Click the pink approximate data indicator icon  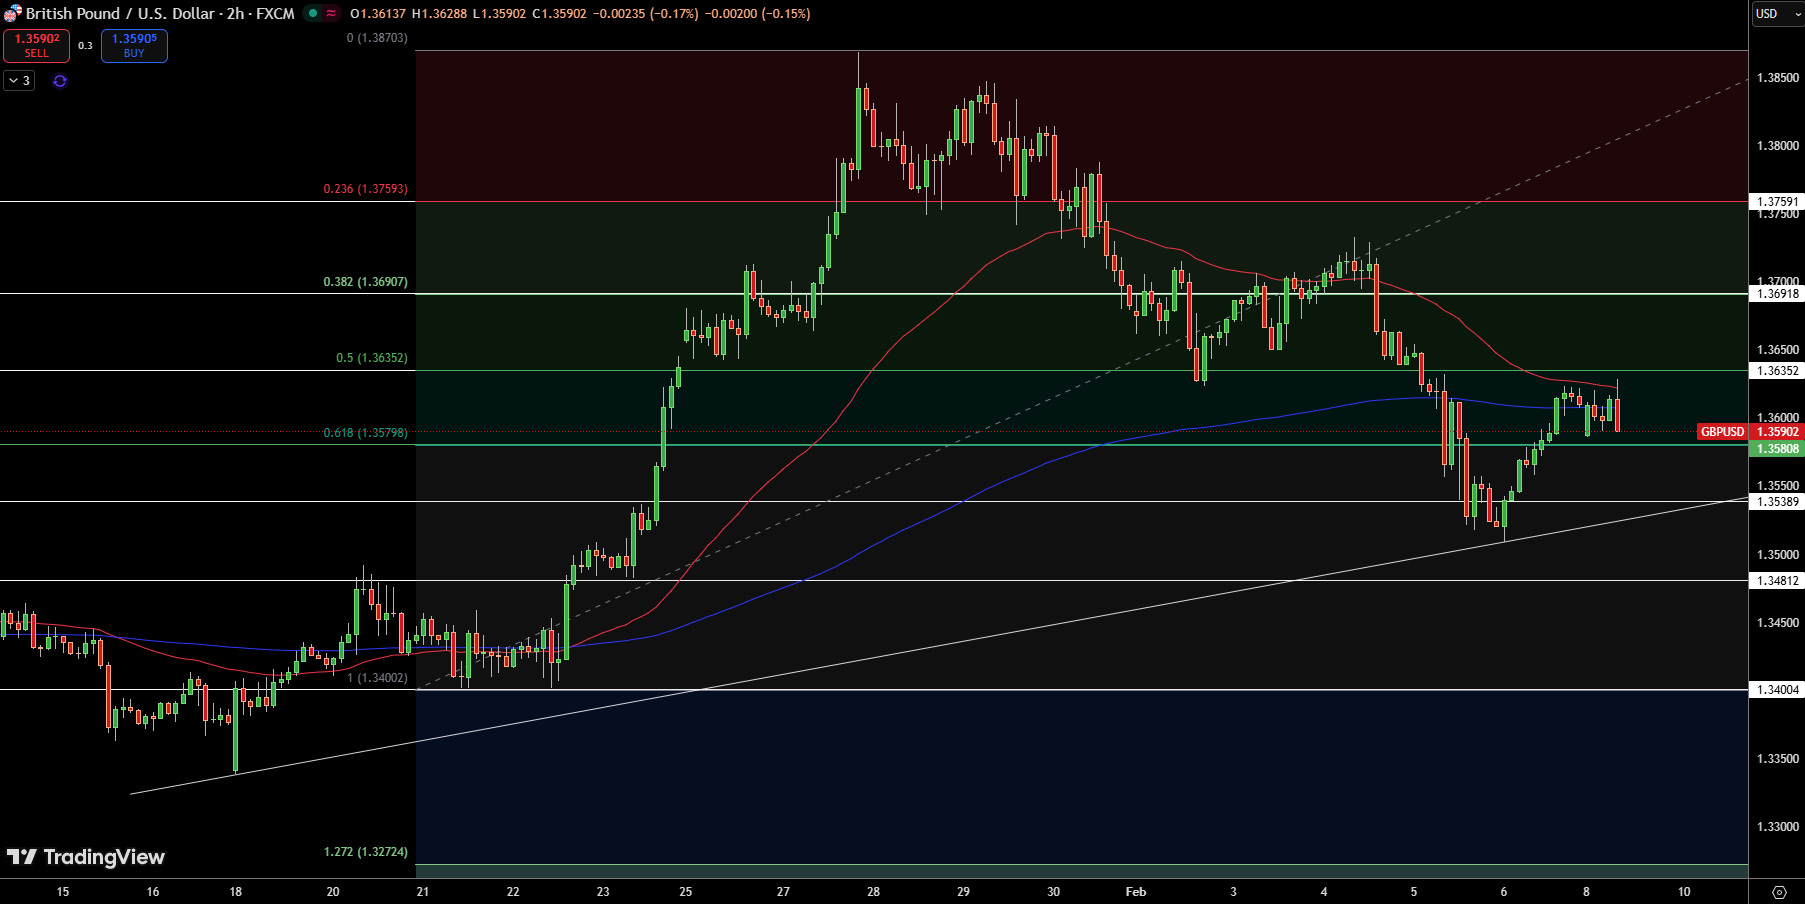(x=331, y=13)
